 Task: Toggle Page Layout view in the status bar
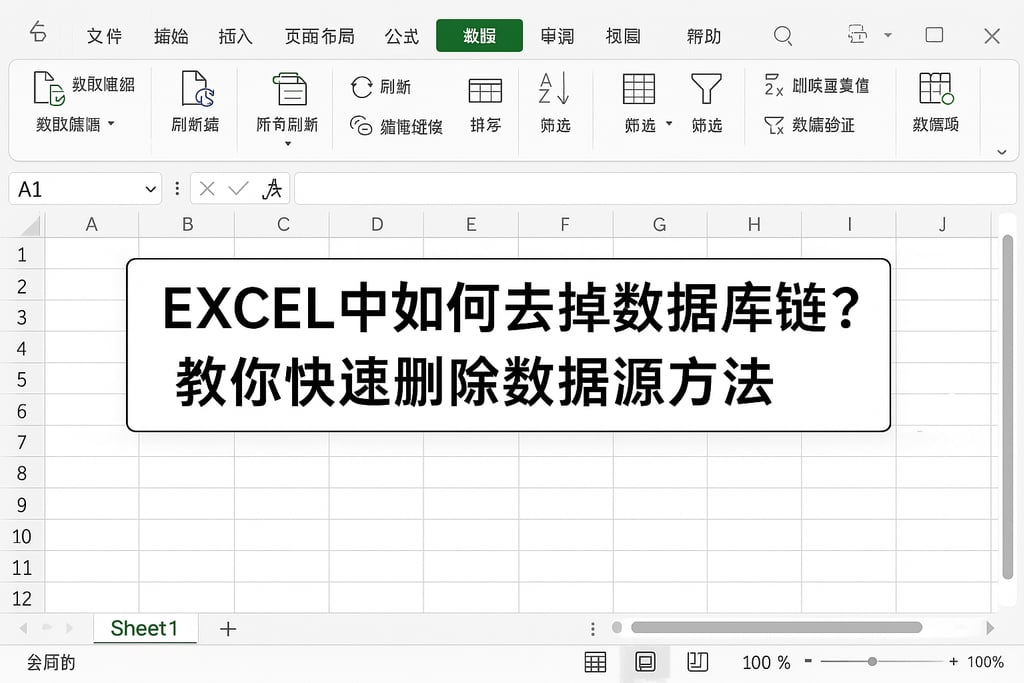pos(646,662)
